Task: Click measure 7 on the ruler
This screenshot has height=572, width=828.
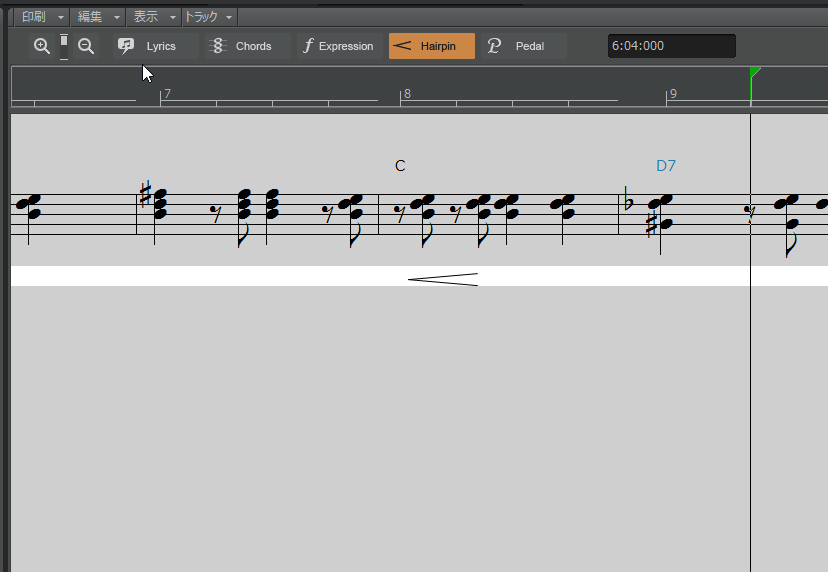Action: [x=167, y=94]
